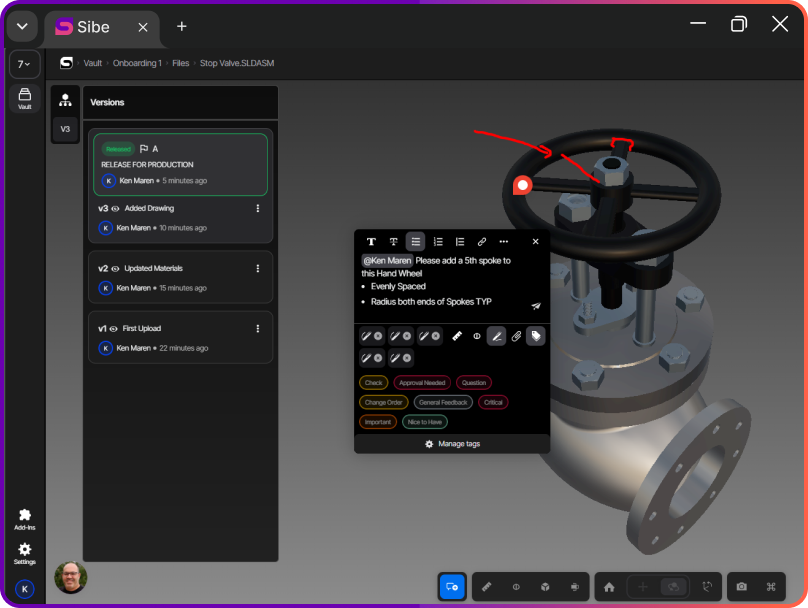Select the Critical tag

pyautogui.click(x=493, y=402)
